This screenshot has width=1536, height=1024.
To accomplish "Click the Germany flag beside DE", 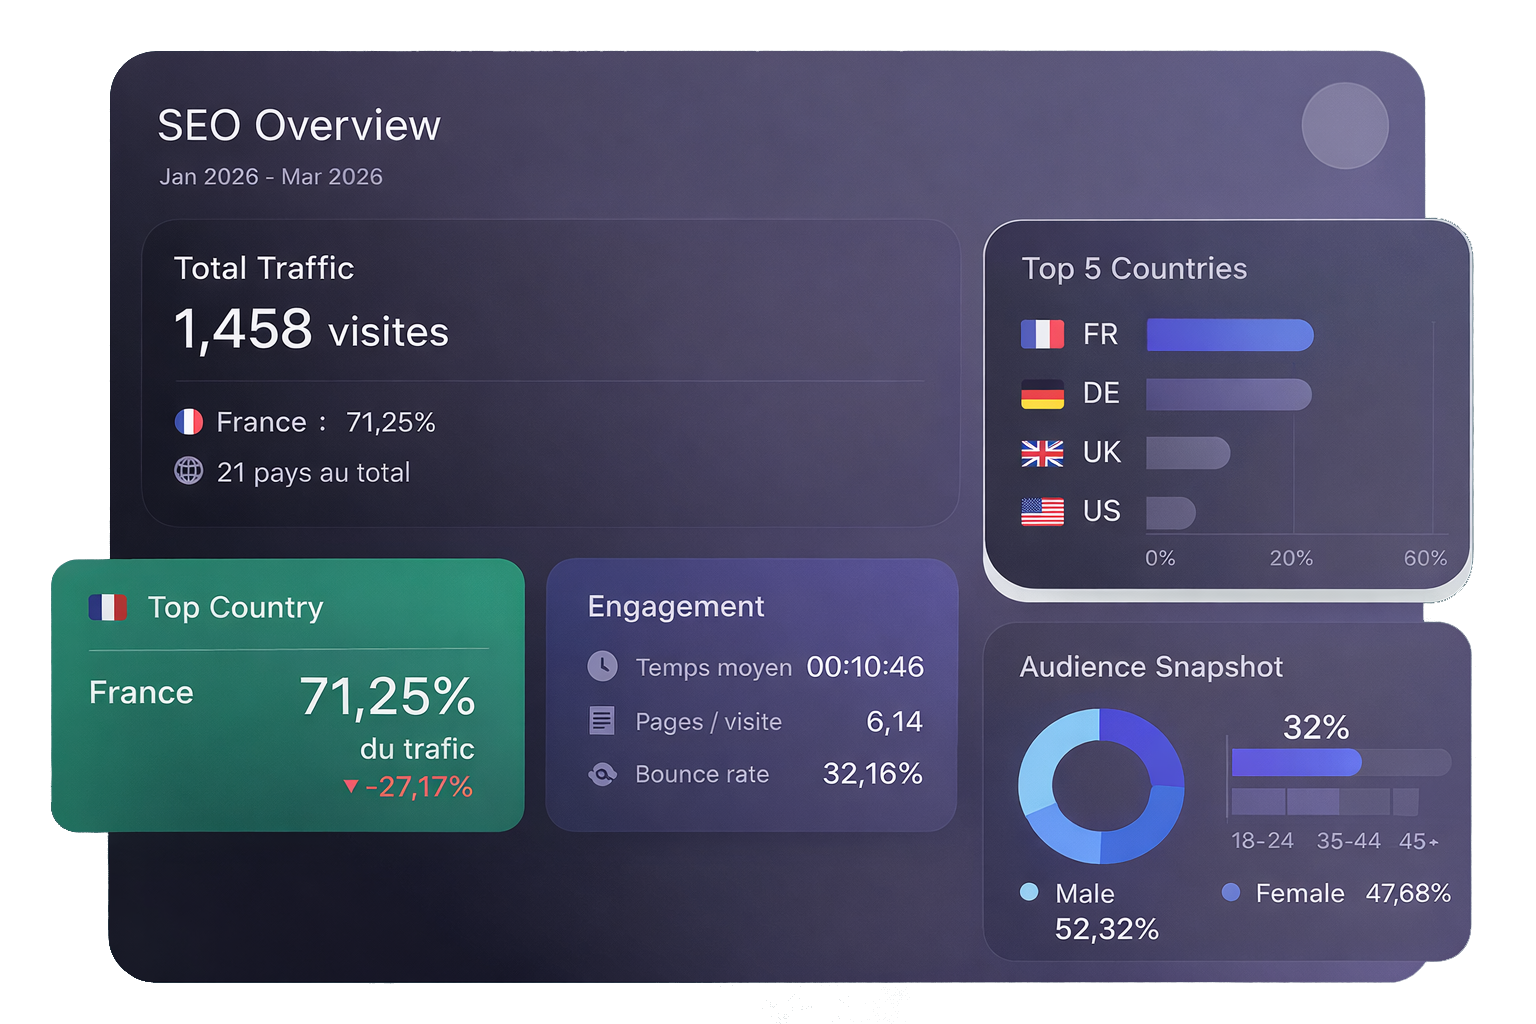I will (x=1042, y=394).
